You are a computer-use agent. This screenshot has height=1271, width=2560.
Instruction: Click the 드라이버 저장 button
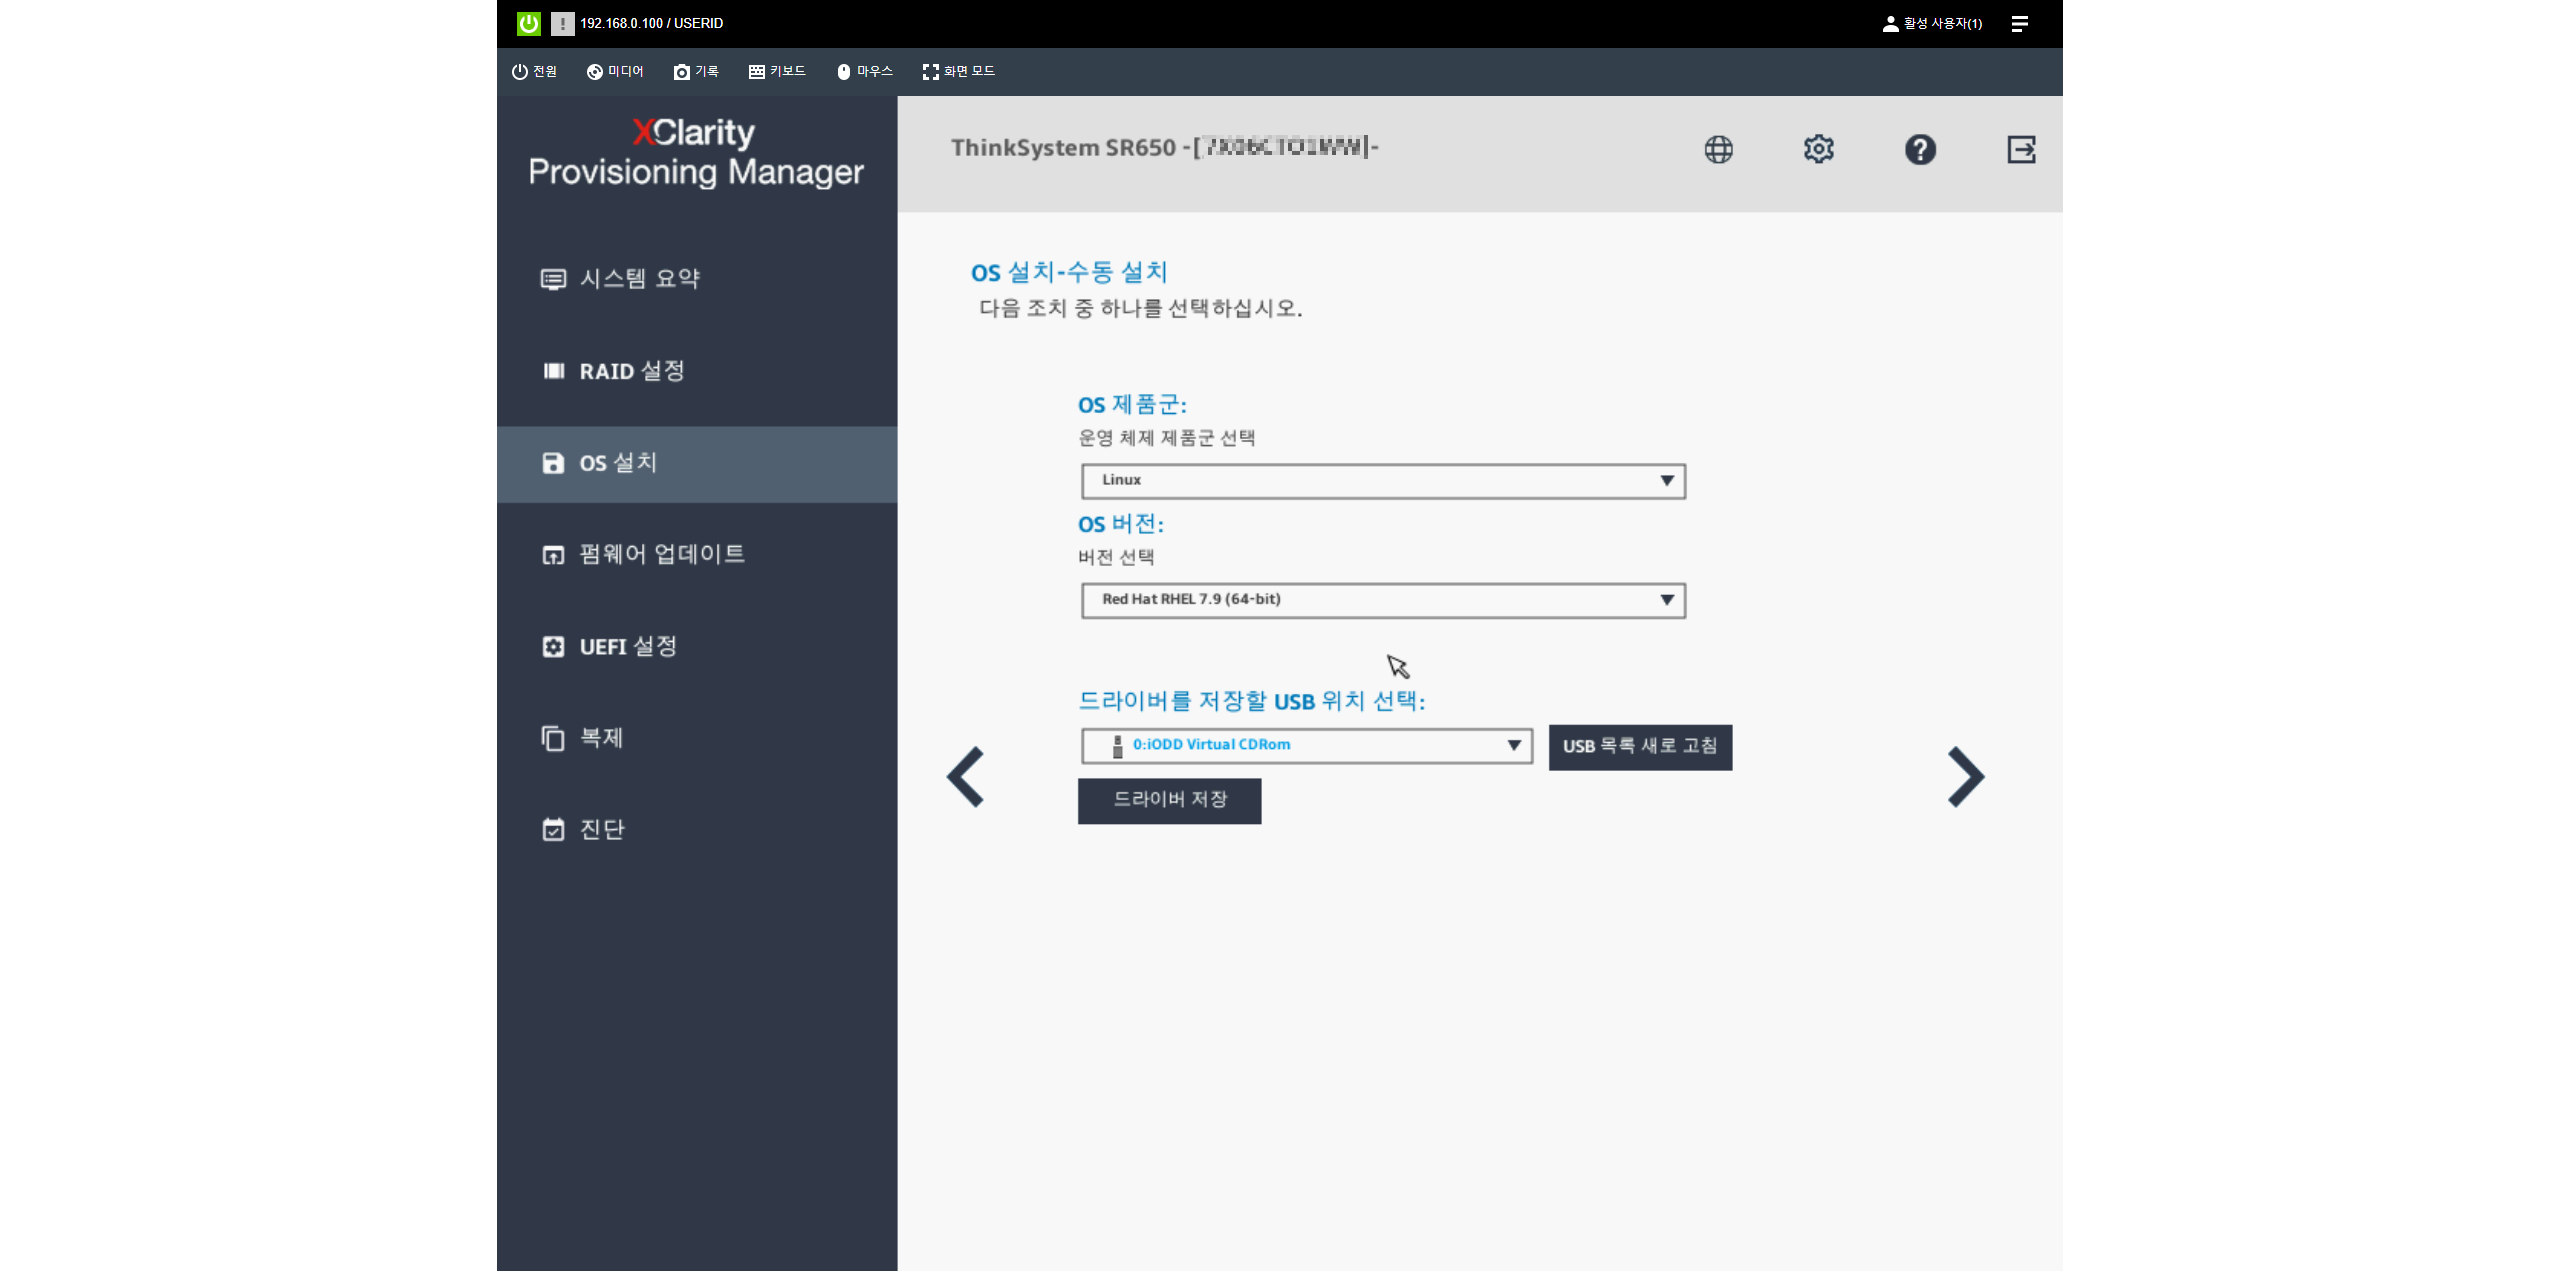[x=1169, y=800]
